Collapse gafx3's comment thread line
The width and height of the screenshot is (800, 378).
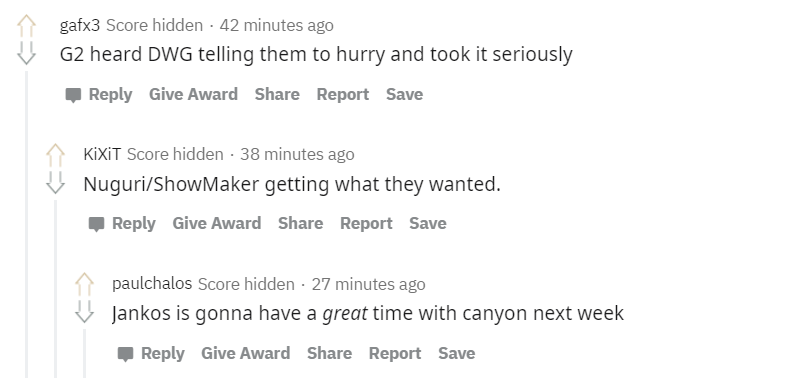pyautogui.click(x=27, y=224)
